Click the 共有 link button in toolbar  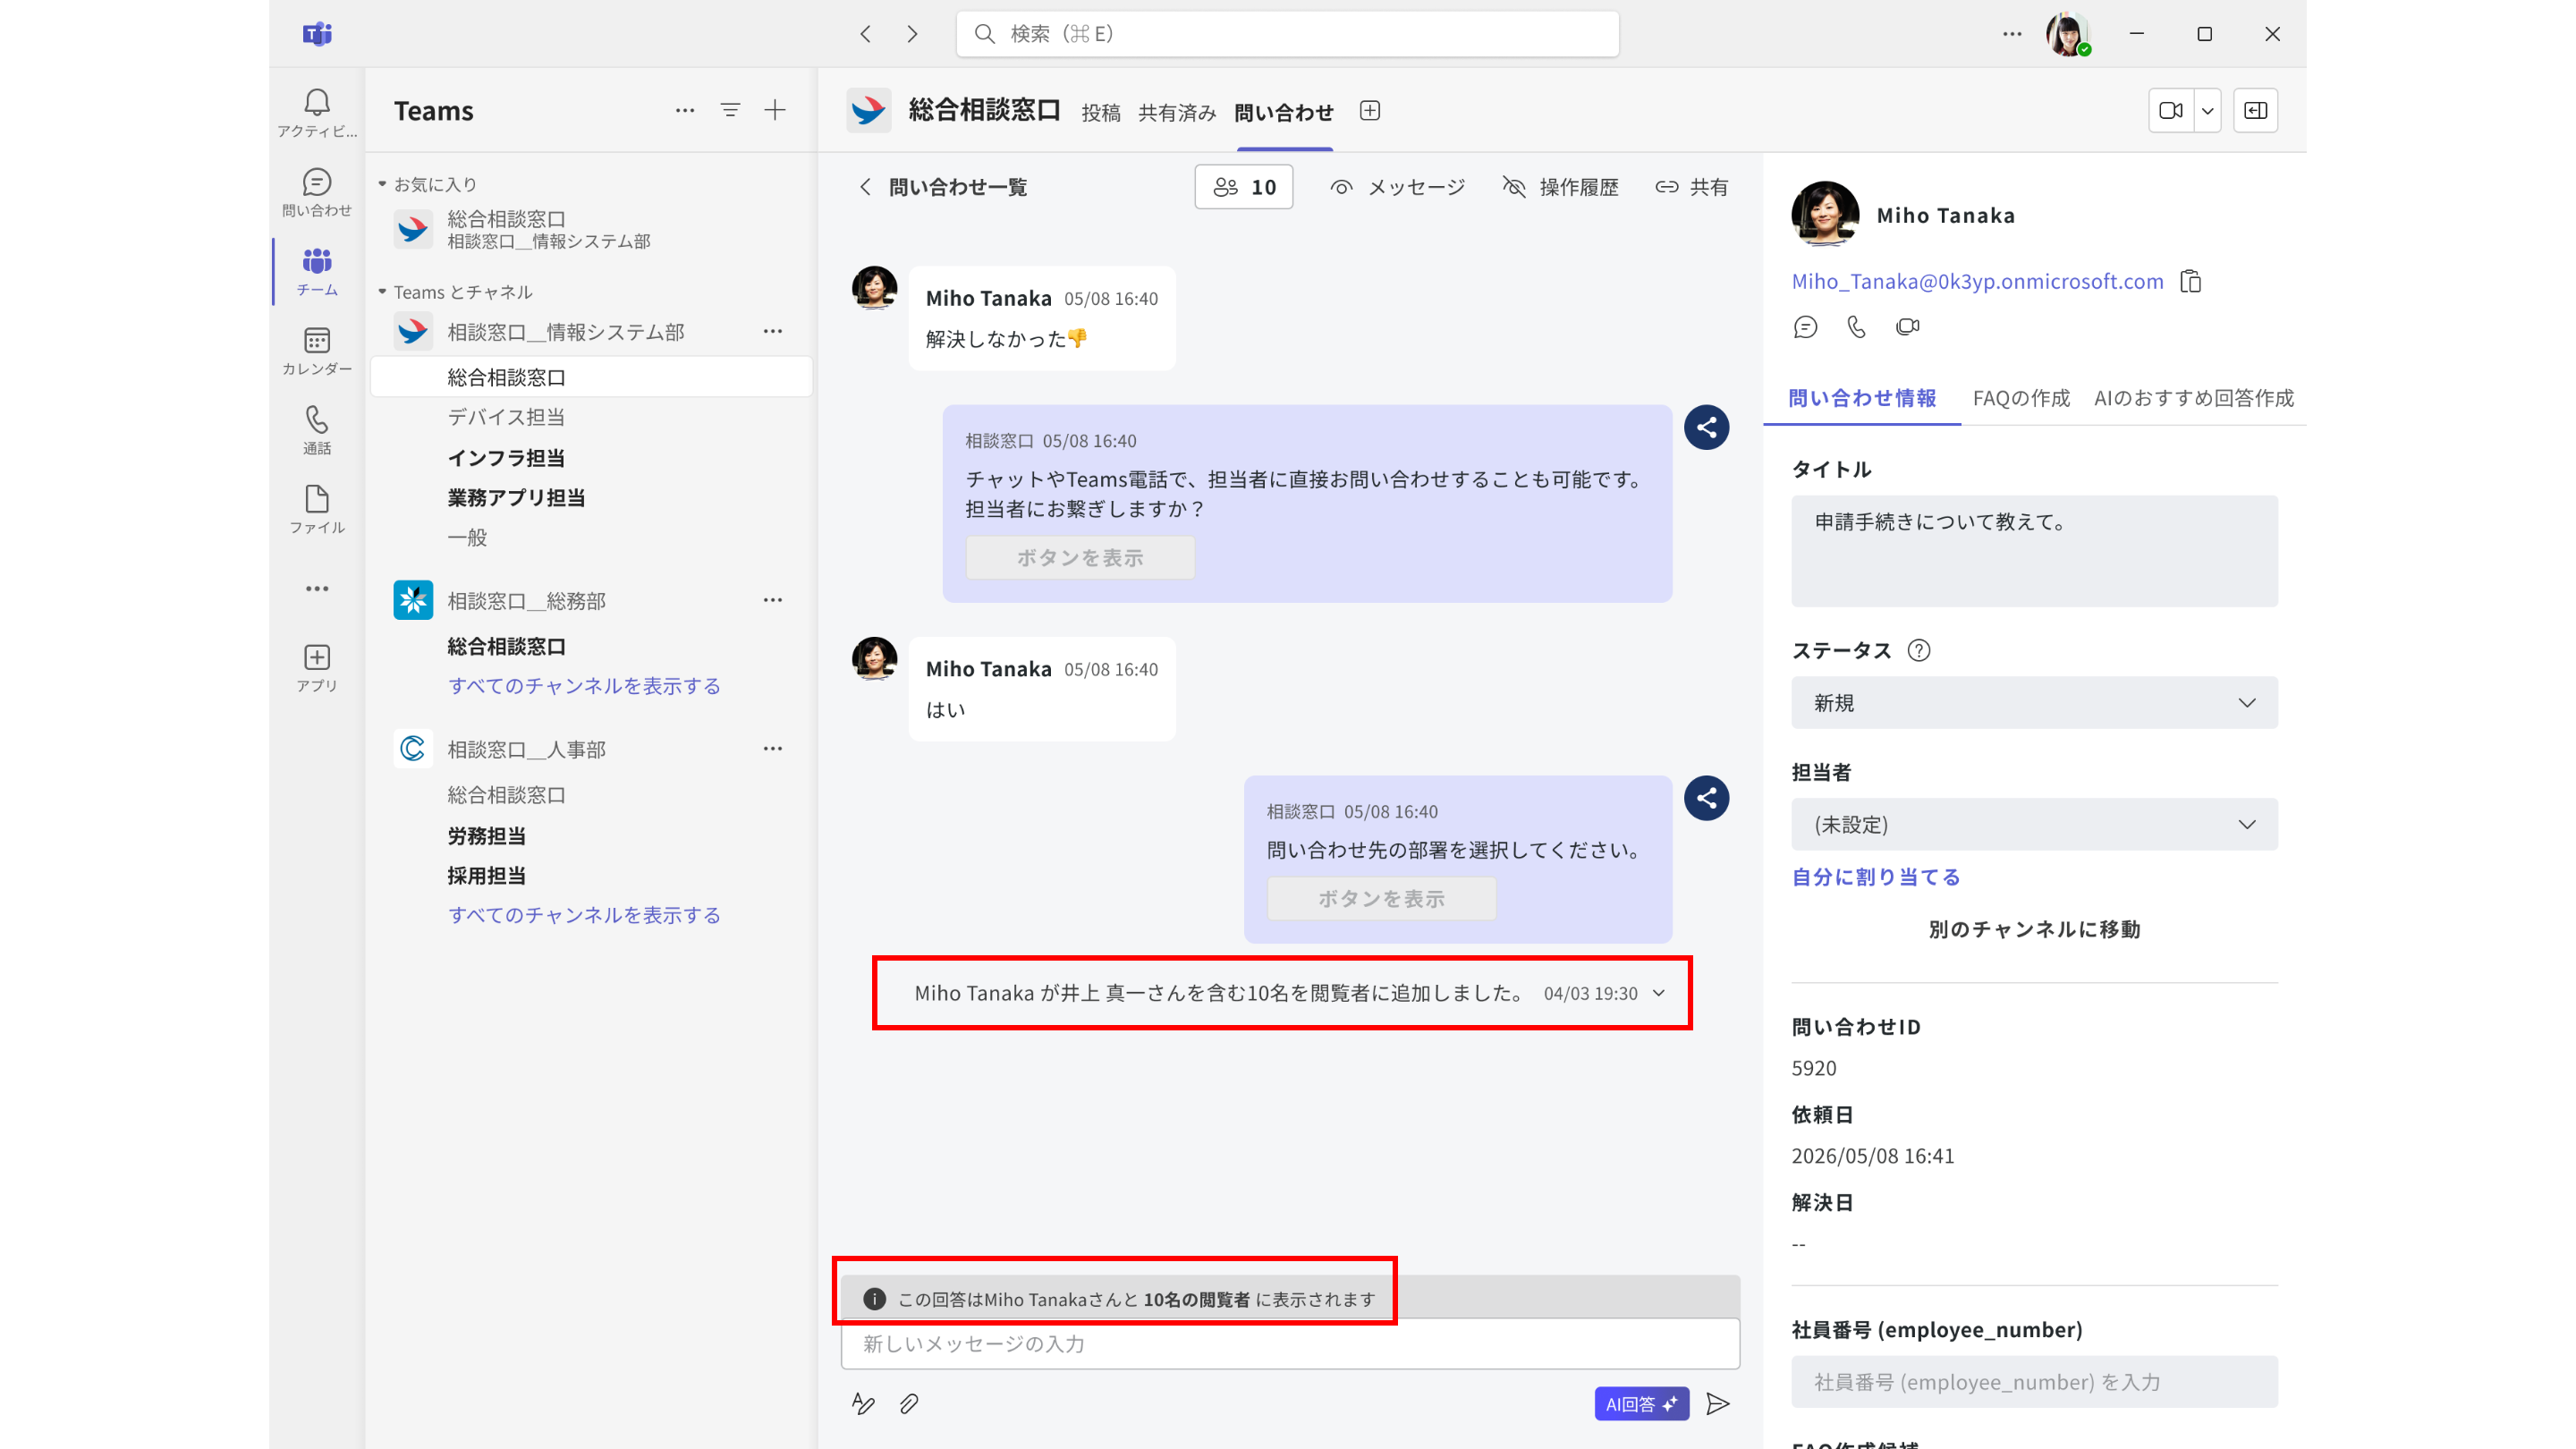[1692, 187]
